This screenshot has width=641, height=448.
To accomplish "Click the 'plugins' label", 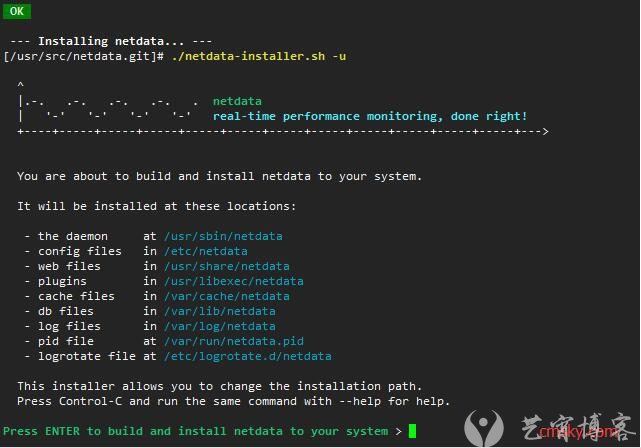I will coord(62,281).
